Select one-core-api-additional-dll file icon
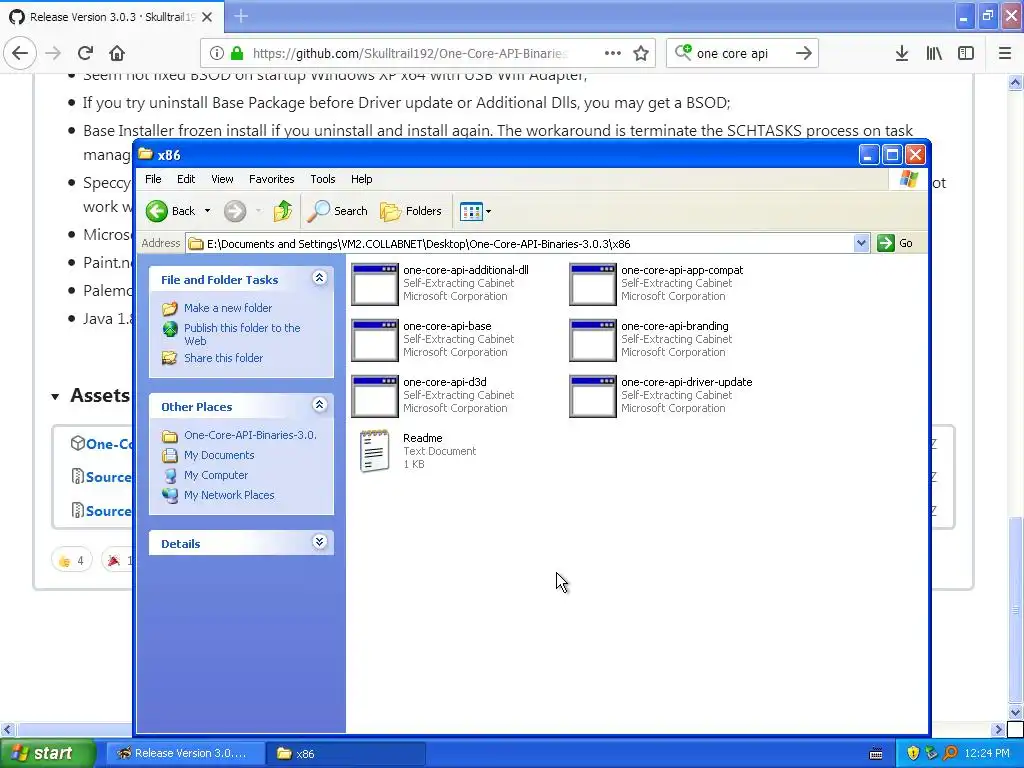 pos(375,284)
